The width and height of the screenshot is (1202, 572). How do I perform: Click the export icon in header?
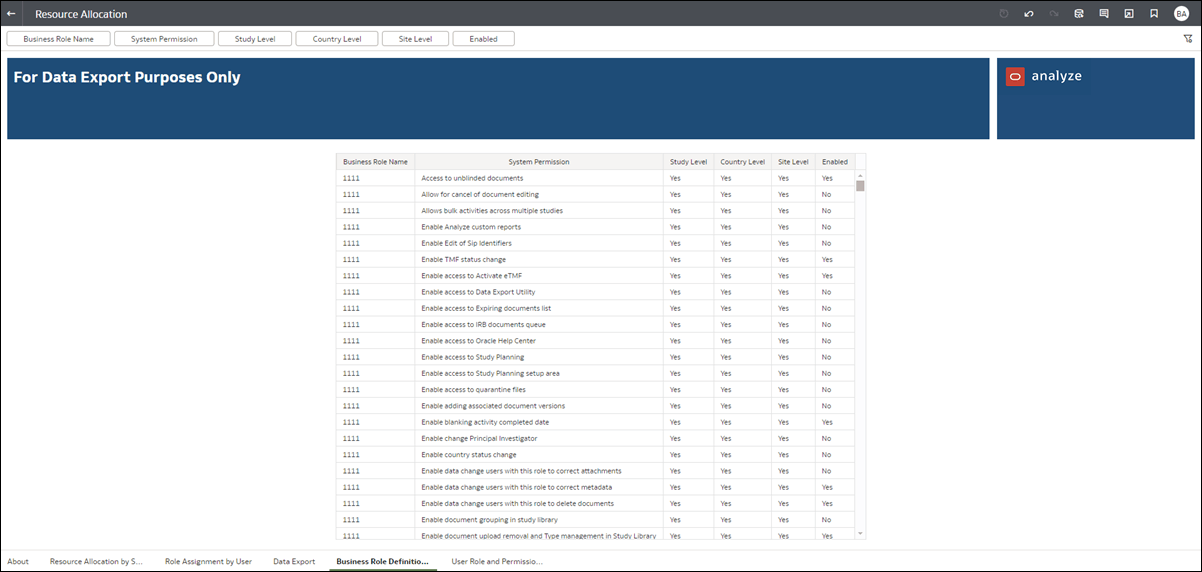point(1129,14)
